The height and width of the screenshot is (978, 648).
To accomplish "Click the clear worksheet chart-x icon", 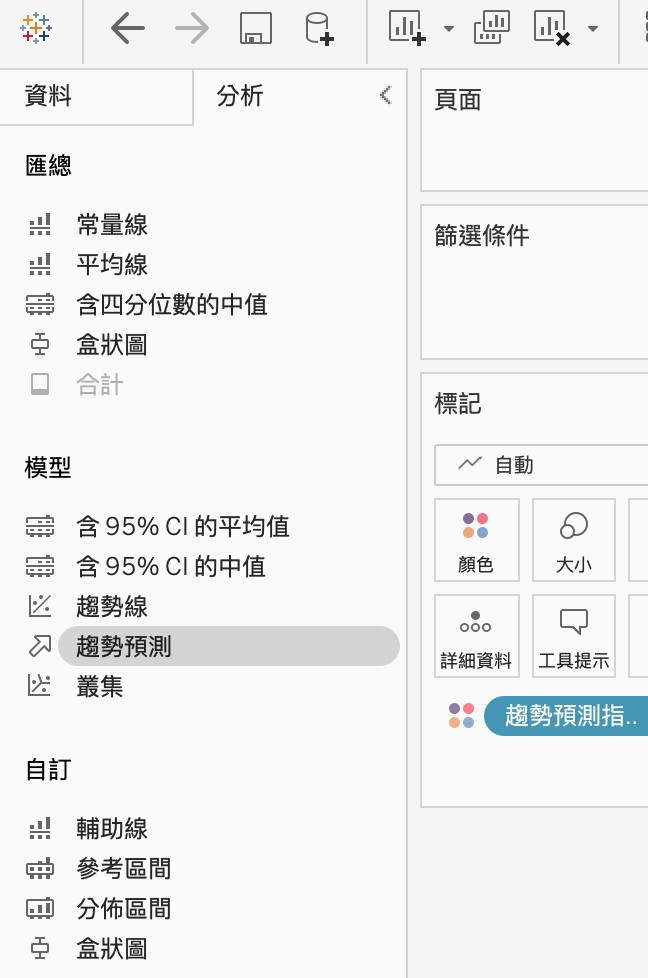I will click(x=553, y=28).
